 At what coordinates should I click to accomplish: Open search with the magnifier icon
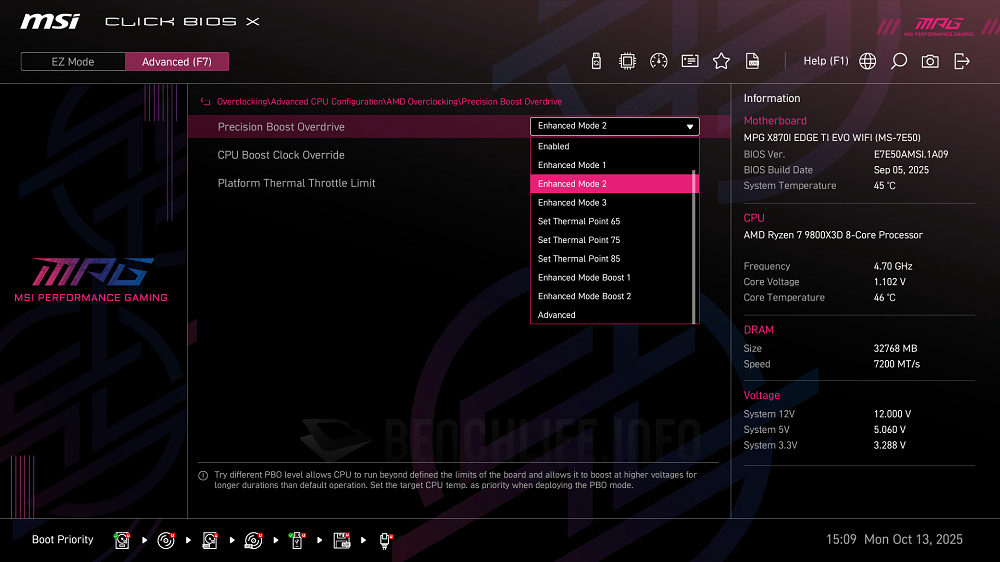pyautogui.click(x=899, y=61)
